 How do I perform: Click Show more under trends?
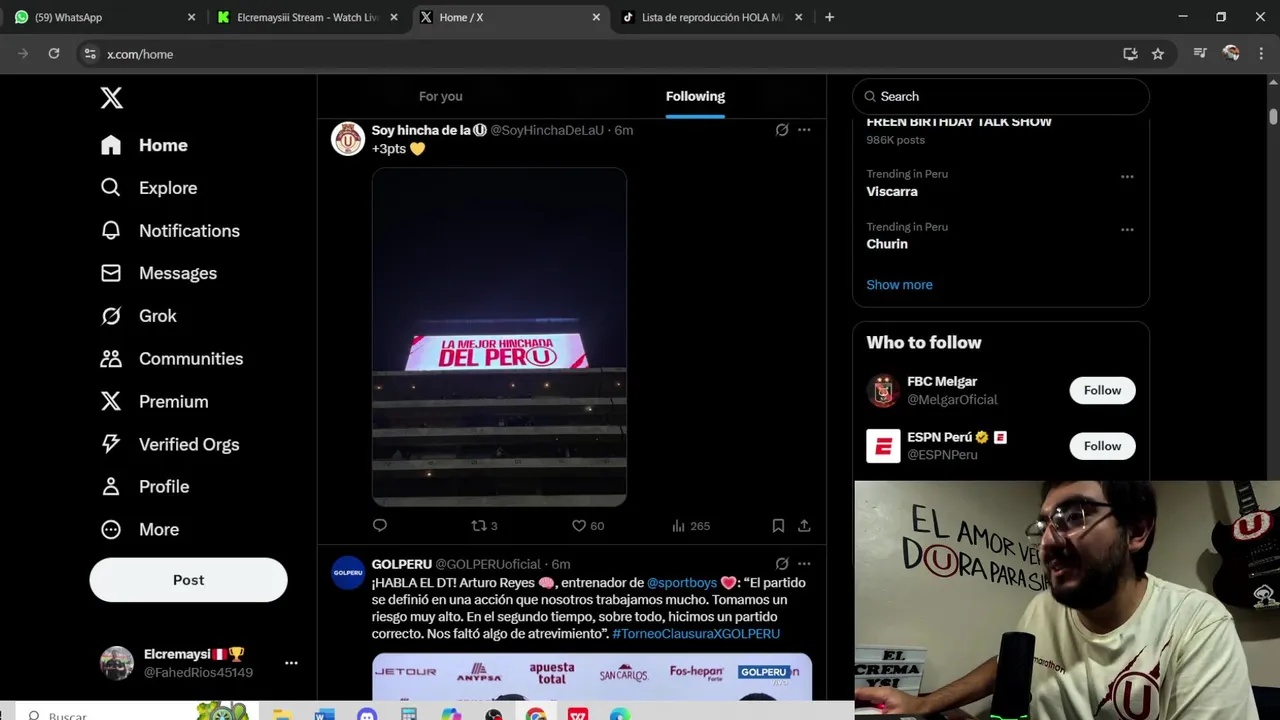pyautogui.click(x=899, y=285)
